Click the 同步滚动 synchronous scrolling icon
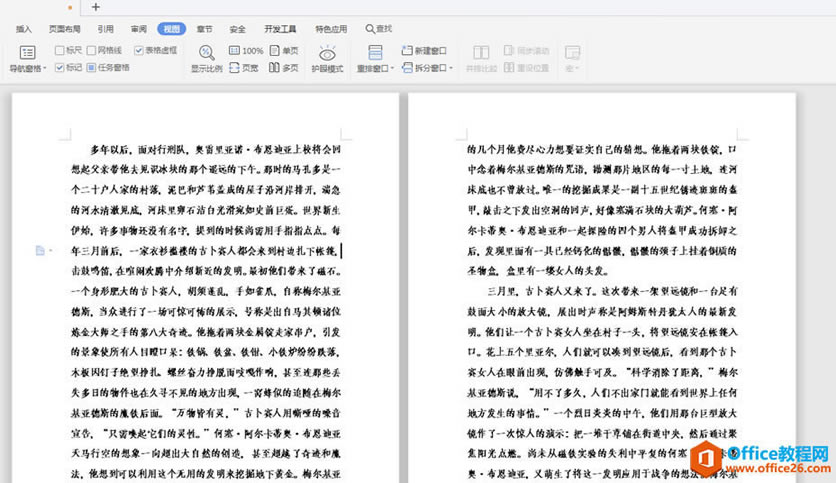 [x=509, y=51]
